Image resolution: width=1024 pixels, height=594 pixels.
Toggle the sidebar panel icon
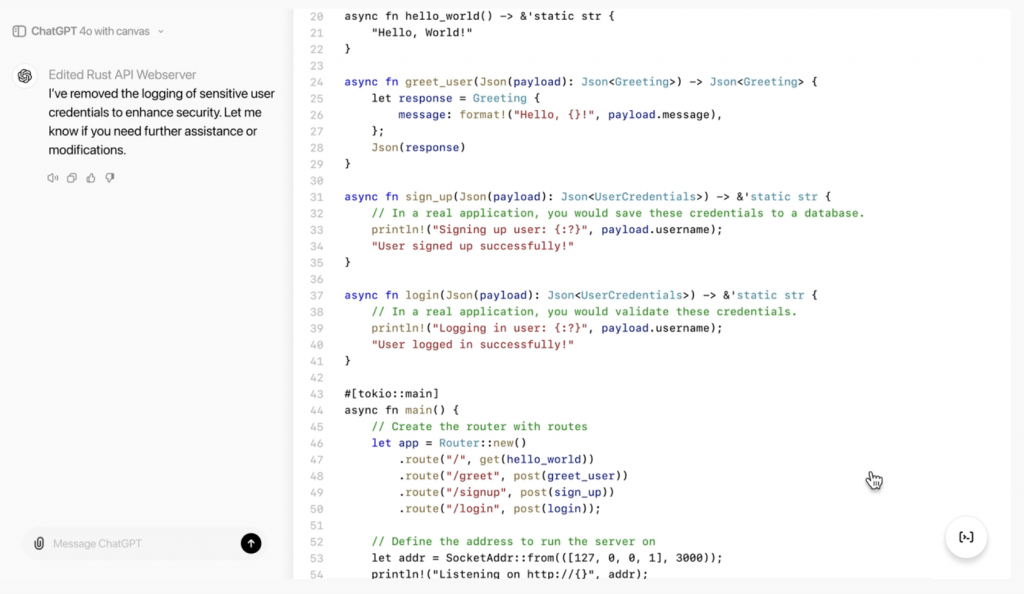coord(19,31)
